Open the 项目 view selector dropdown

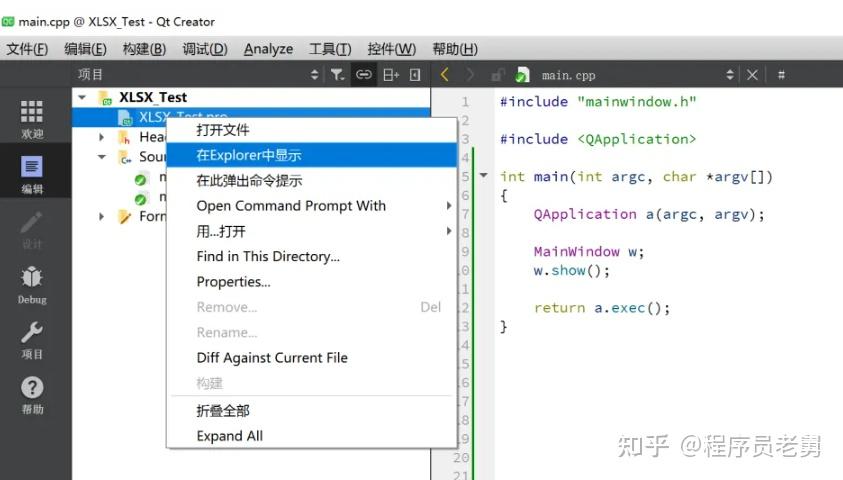pyautogui.click(x=315, y=75)
